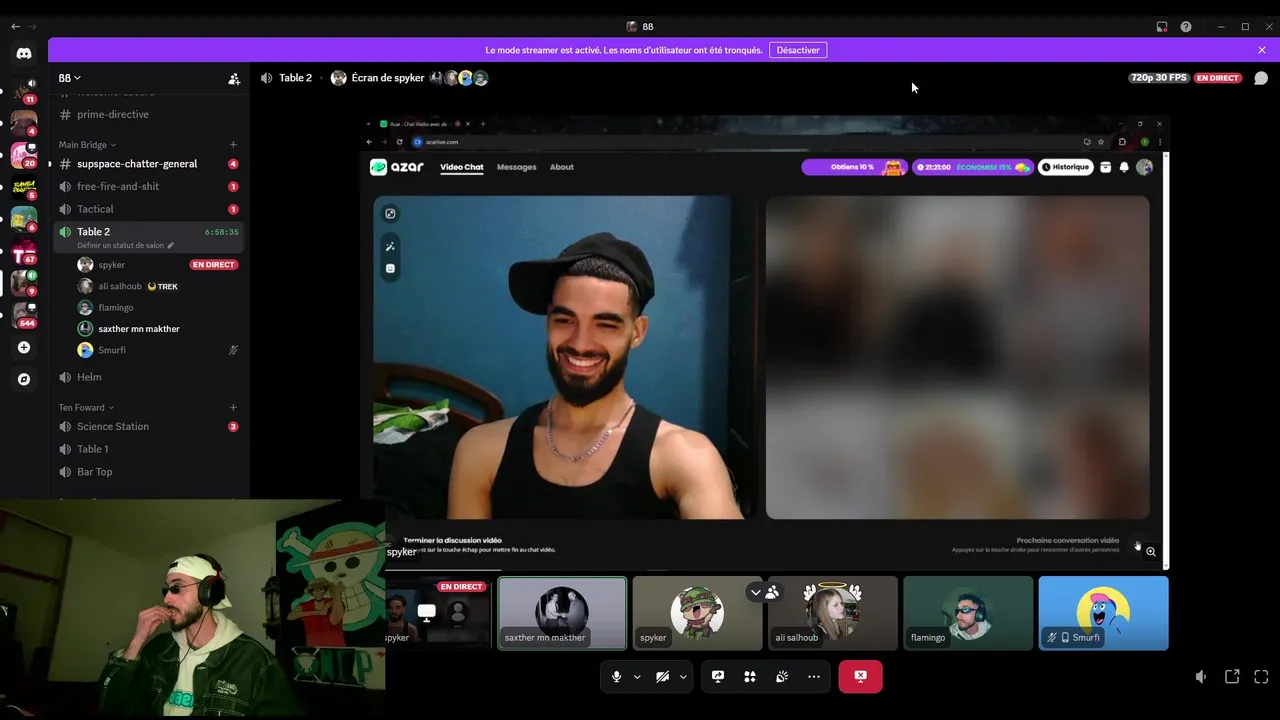Viewport: 1280px width, 720px height.
Task: Open the help question mark icon
Action: pyautogui.click(x=1186, y=27)
